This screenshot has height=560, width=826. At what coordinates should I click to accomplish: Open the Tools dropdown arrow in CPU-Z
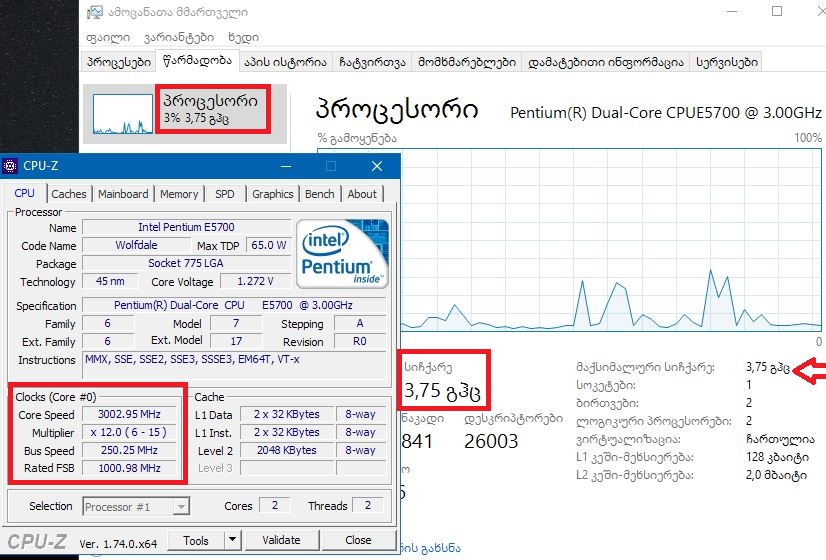[x=232, y=541]
